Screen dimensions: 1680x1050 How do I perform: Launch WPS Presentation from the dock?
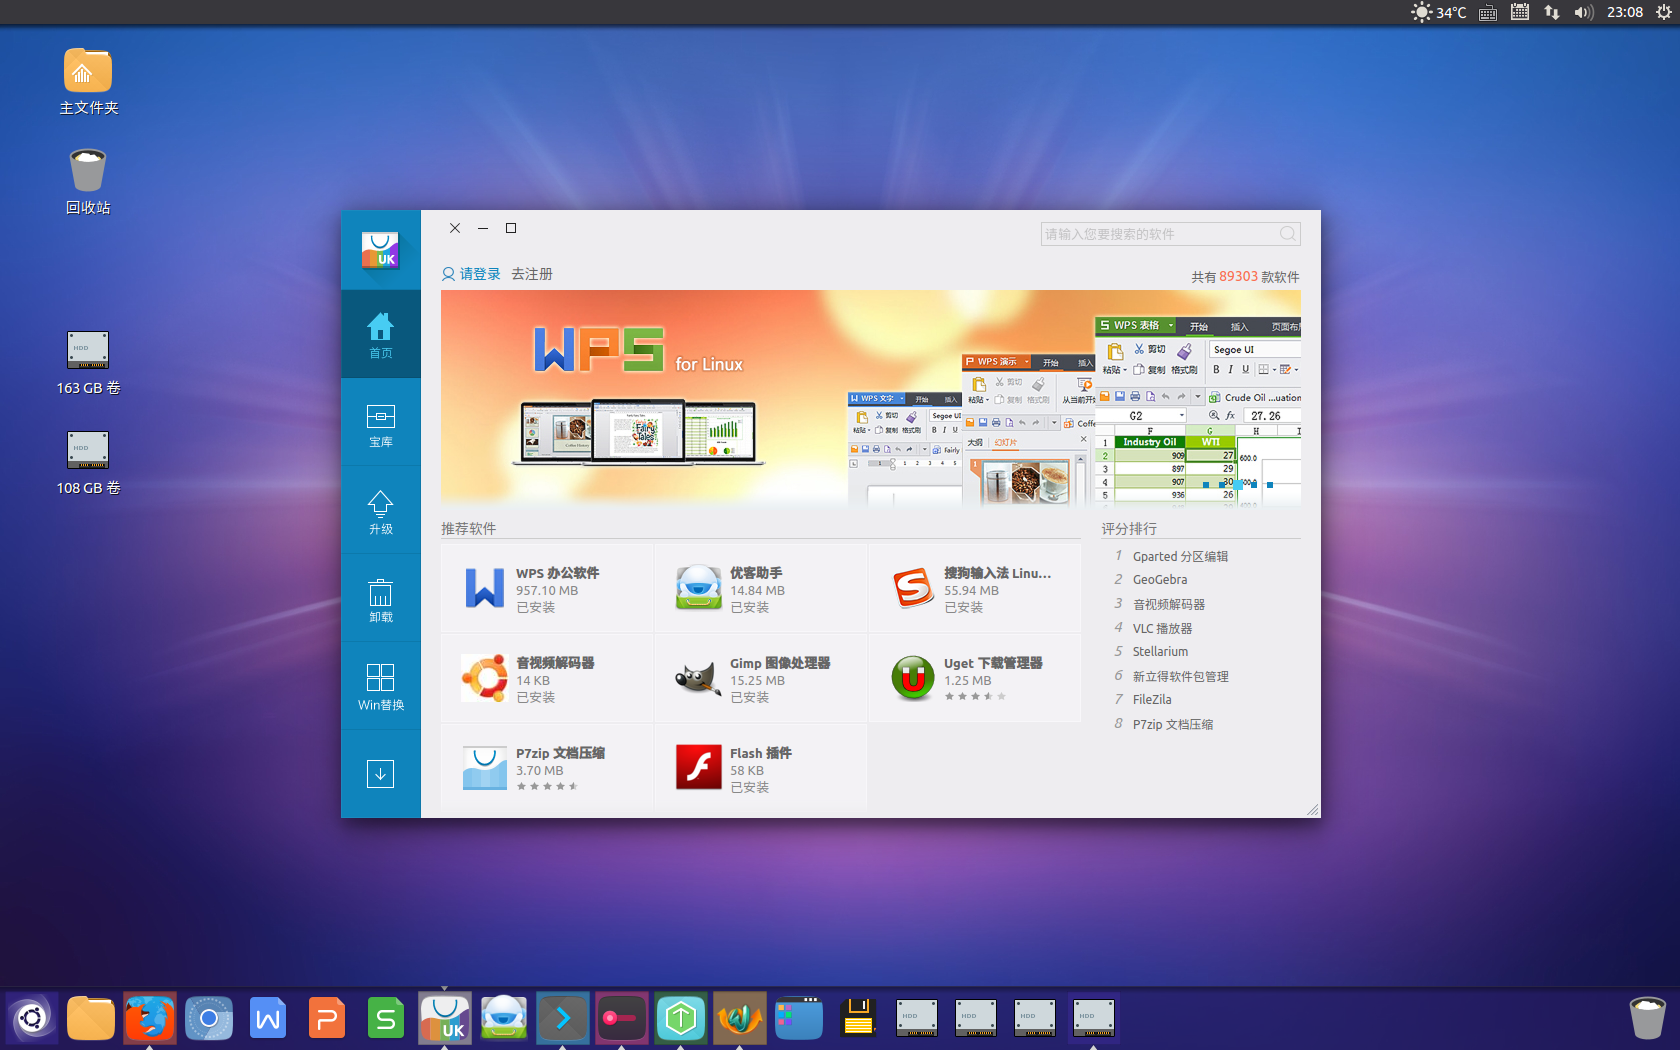point(327,1019)
